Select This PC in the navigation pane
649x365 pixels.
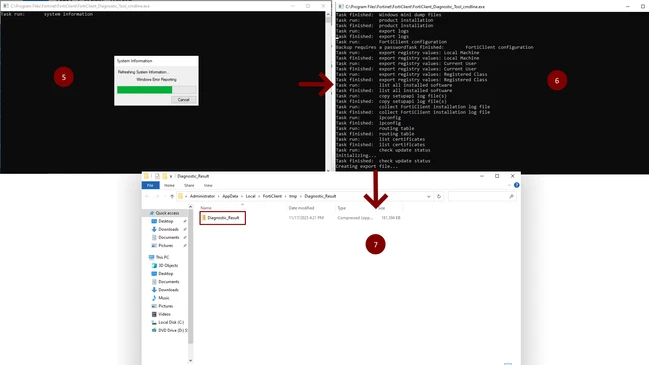(162, 257)
